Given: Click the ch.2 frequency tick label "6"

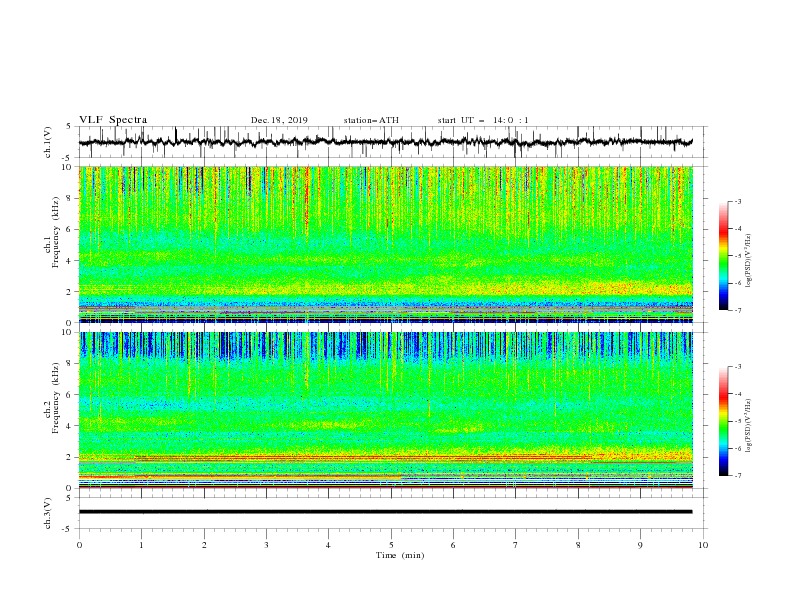Looking at the screenshot, I should [x=70, y=395].
